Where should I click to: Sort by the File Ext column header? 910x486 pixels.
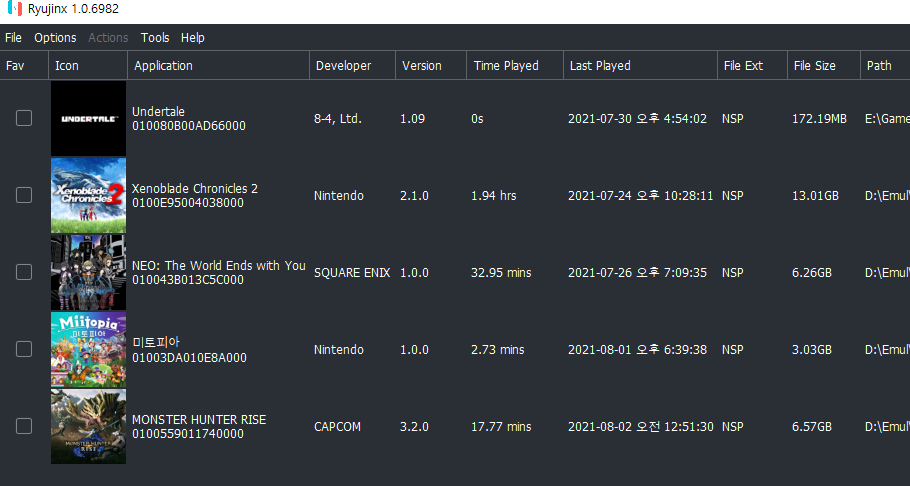[x=753, y=66]
